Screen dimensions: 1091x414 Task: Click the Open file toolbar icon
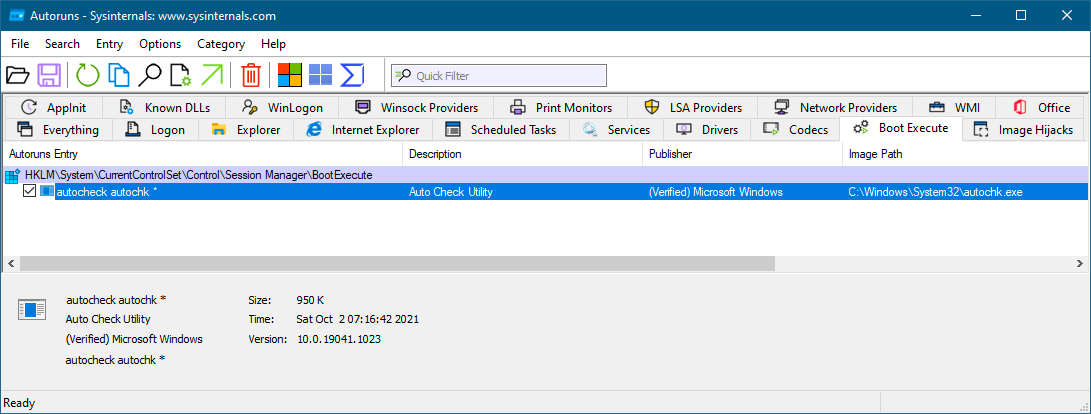18,75
